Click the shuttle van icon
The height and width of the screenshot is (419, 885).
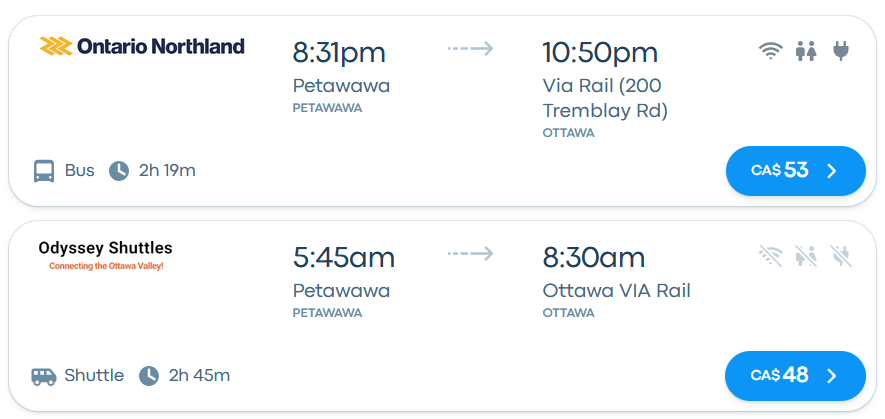click(44, 376)
